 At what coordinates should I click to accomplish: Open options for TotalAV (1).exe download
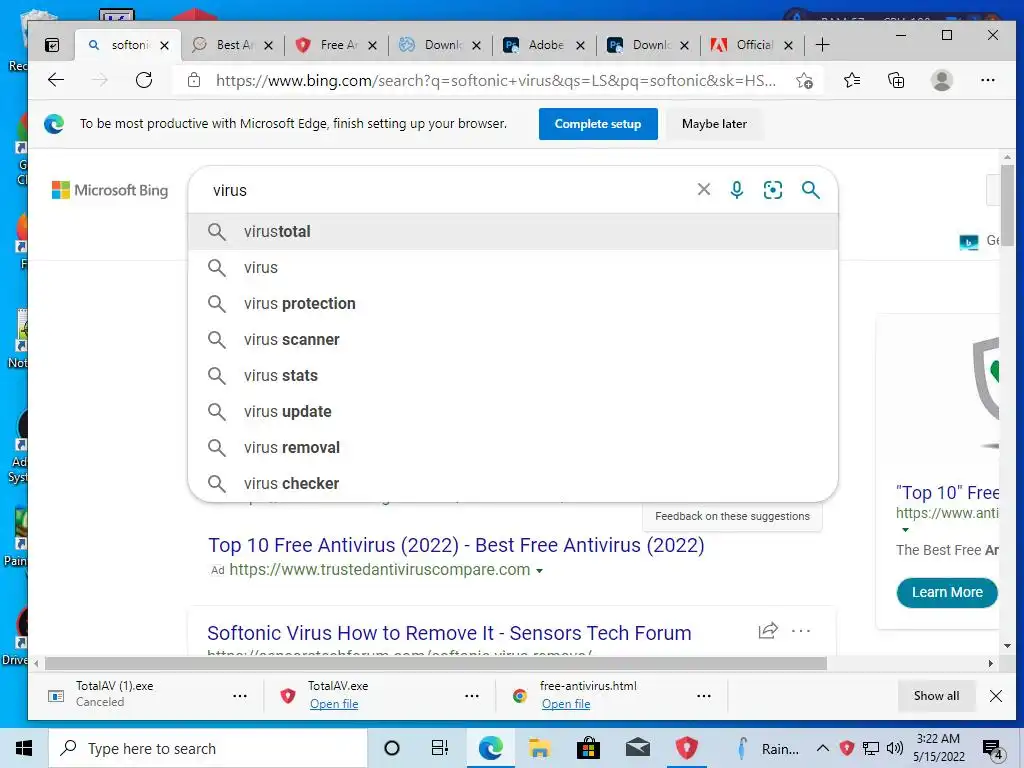coord(240,696)
